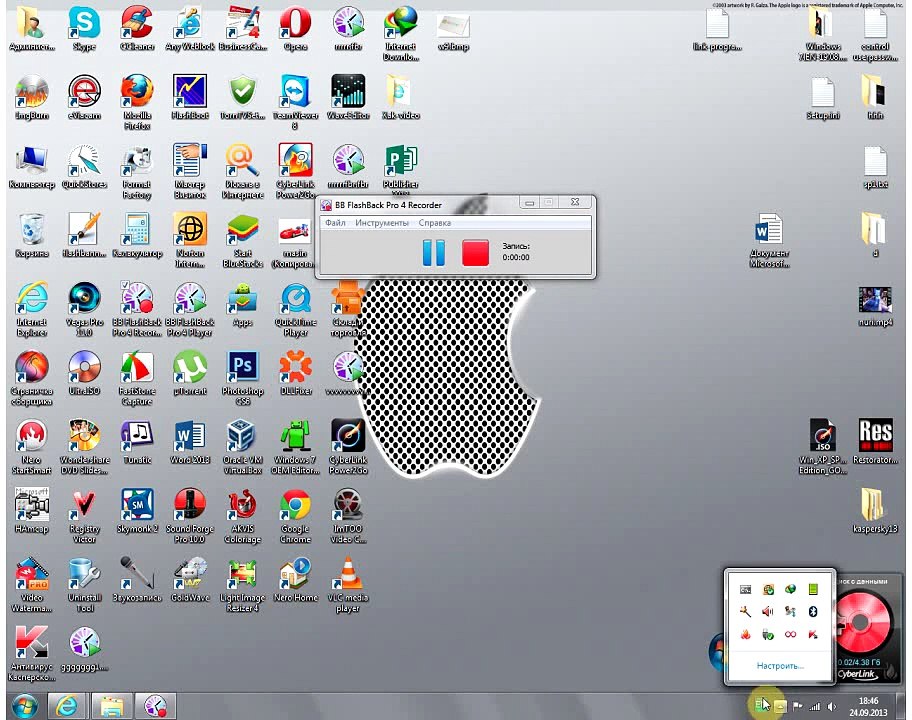
Task: Click the Kaspersky K icon in tray popup
Action: click(813, 634)
